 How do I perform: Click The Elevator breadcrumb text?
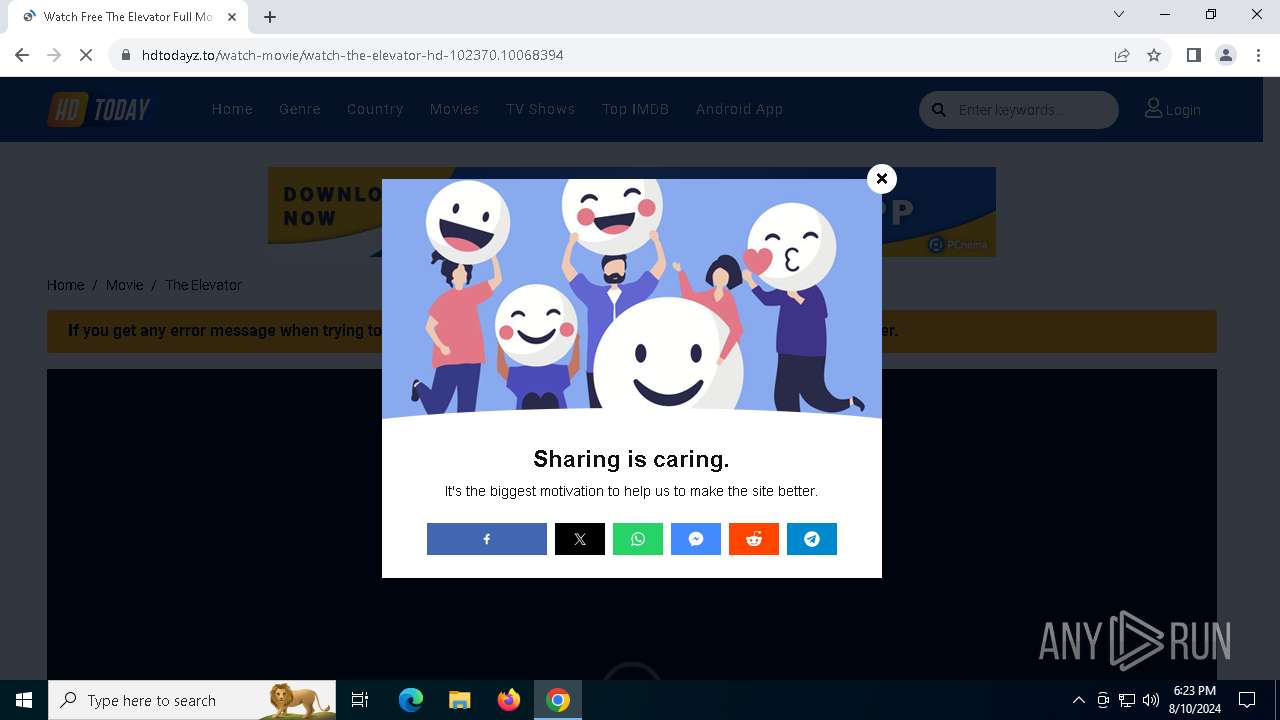tap(203, 285)
